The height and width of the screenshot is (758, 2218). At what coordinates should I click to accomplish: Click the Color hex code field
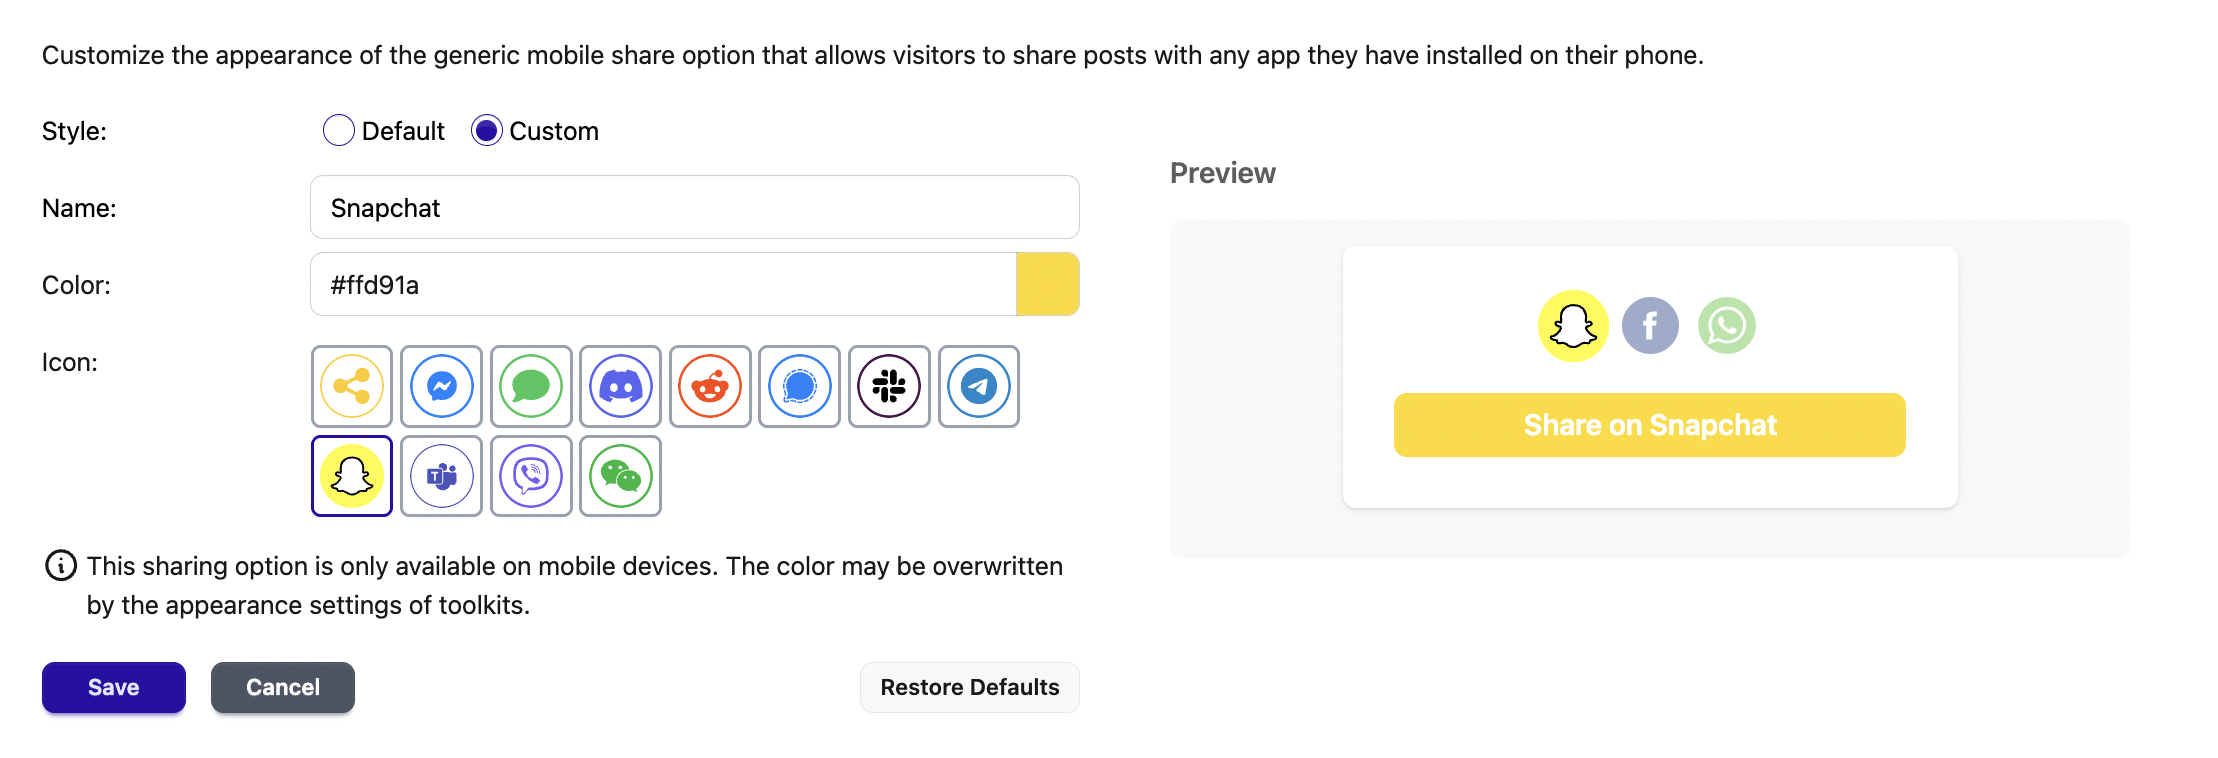pos(663,284)
